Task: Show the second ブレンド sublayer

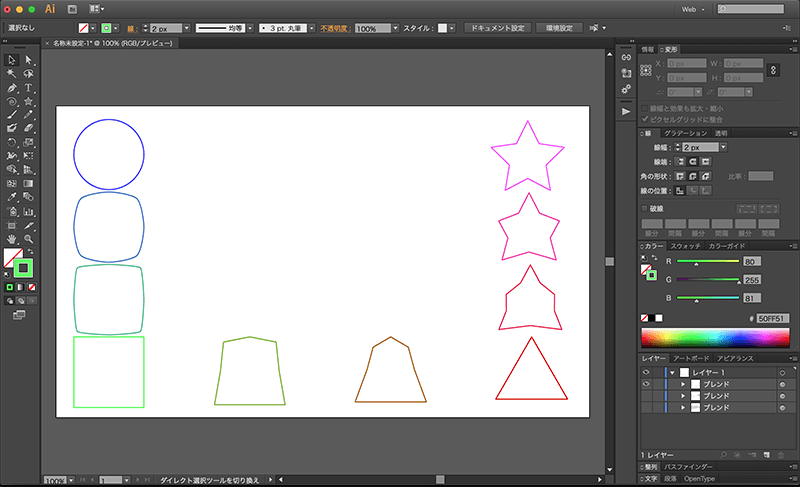Action: [646, 396]
